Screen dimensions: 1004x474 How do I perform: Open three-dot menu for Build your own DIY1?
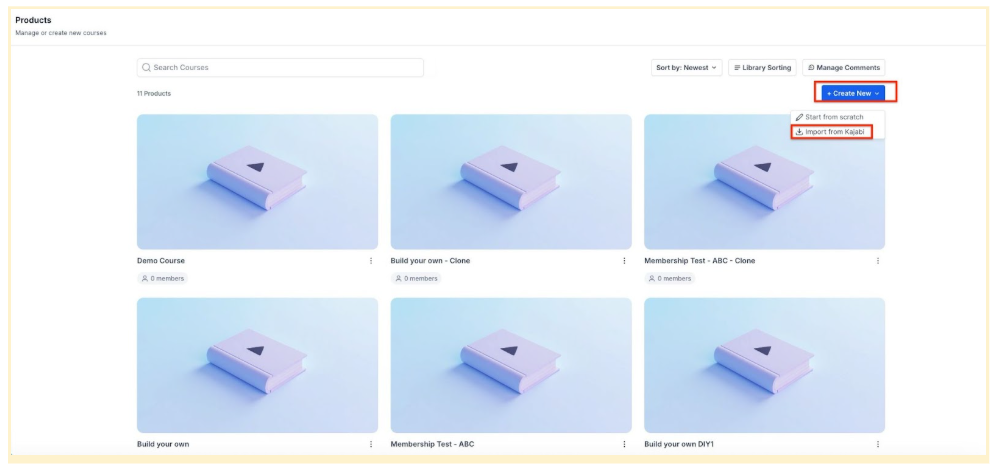pyautogui.click(x=878, y=444)
